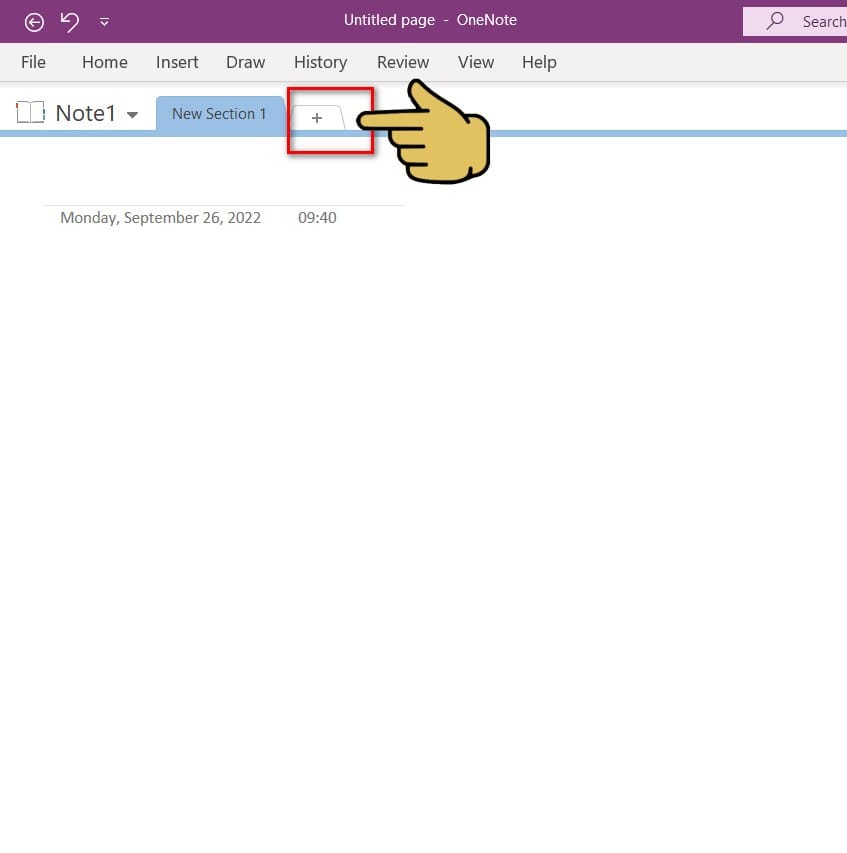Click the Untitled page title area
847x853 pixels.
pyautogui.click(x=389, y=20)
